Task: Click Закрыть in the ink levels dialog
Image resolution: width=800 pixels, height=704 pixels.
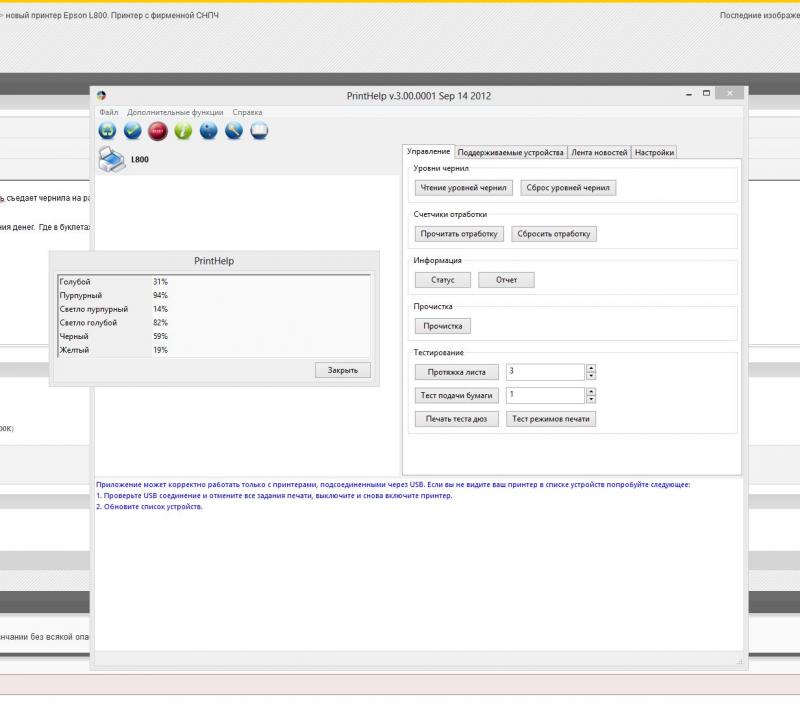Action: pos(343,370)
